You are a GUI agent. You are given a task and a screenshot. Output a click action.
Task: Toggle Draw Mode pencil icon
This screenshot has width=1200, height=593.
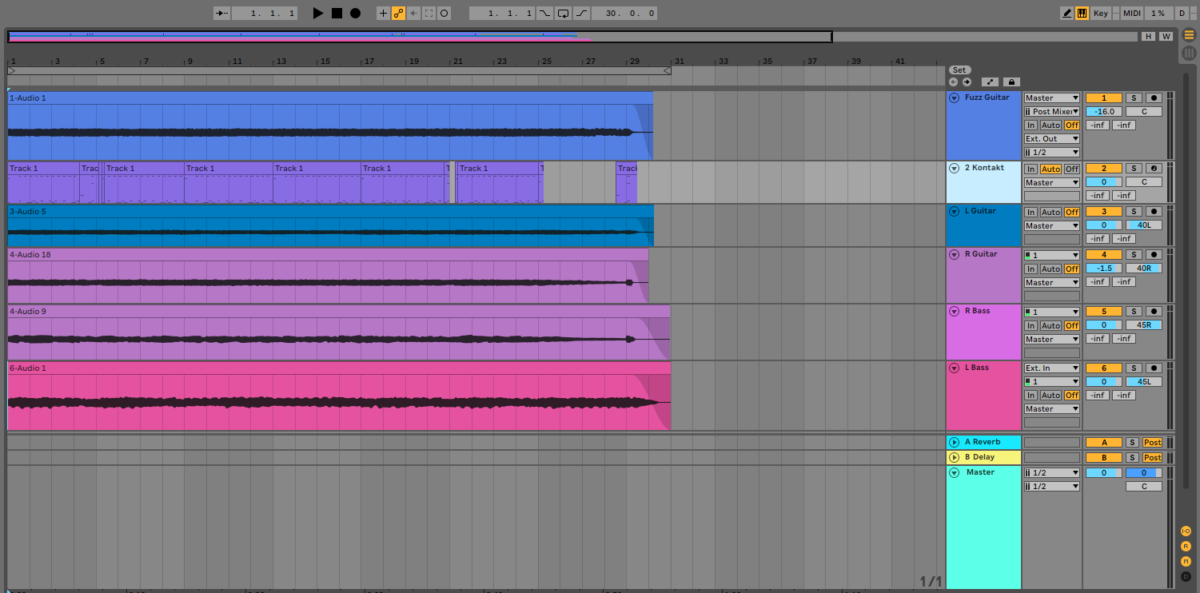coord(1067,13)
